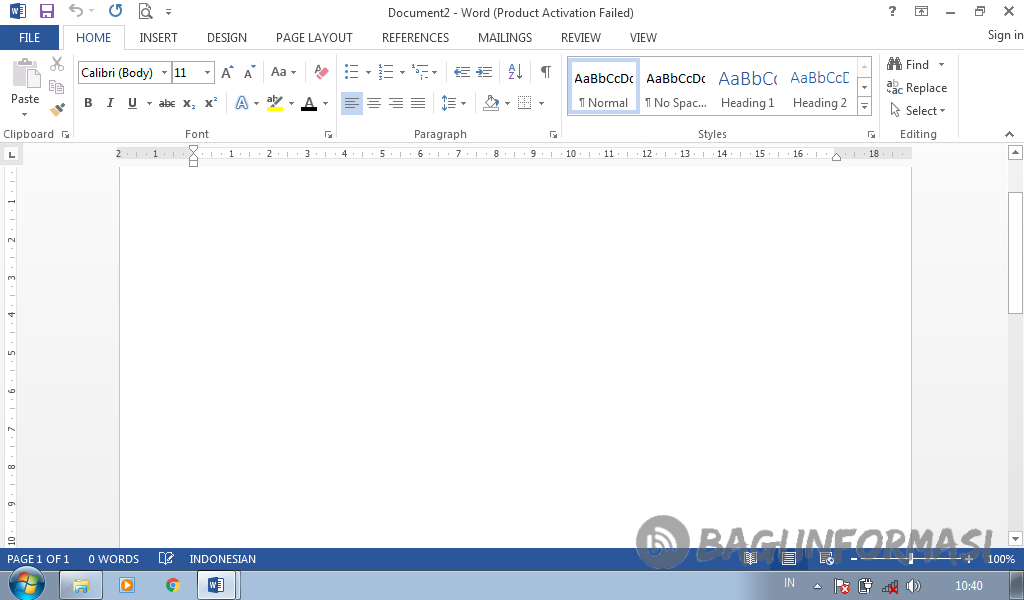The width and height of the screenshot is (1024, 600).
Task: Apply italic formatting
Action: point(110,103)
